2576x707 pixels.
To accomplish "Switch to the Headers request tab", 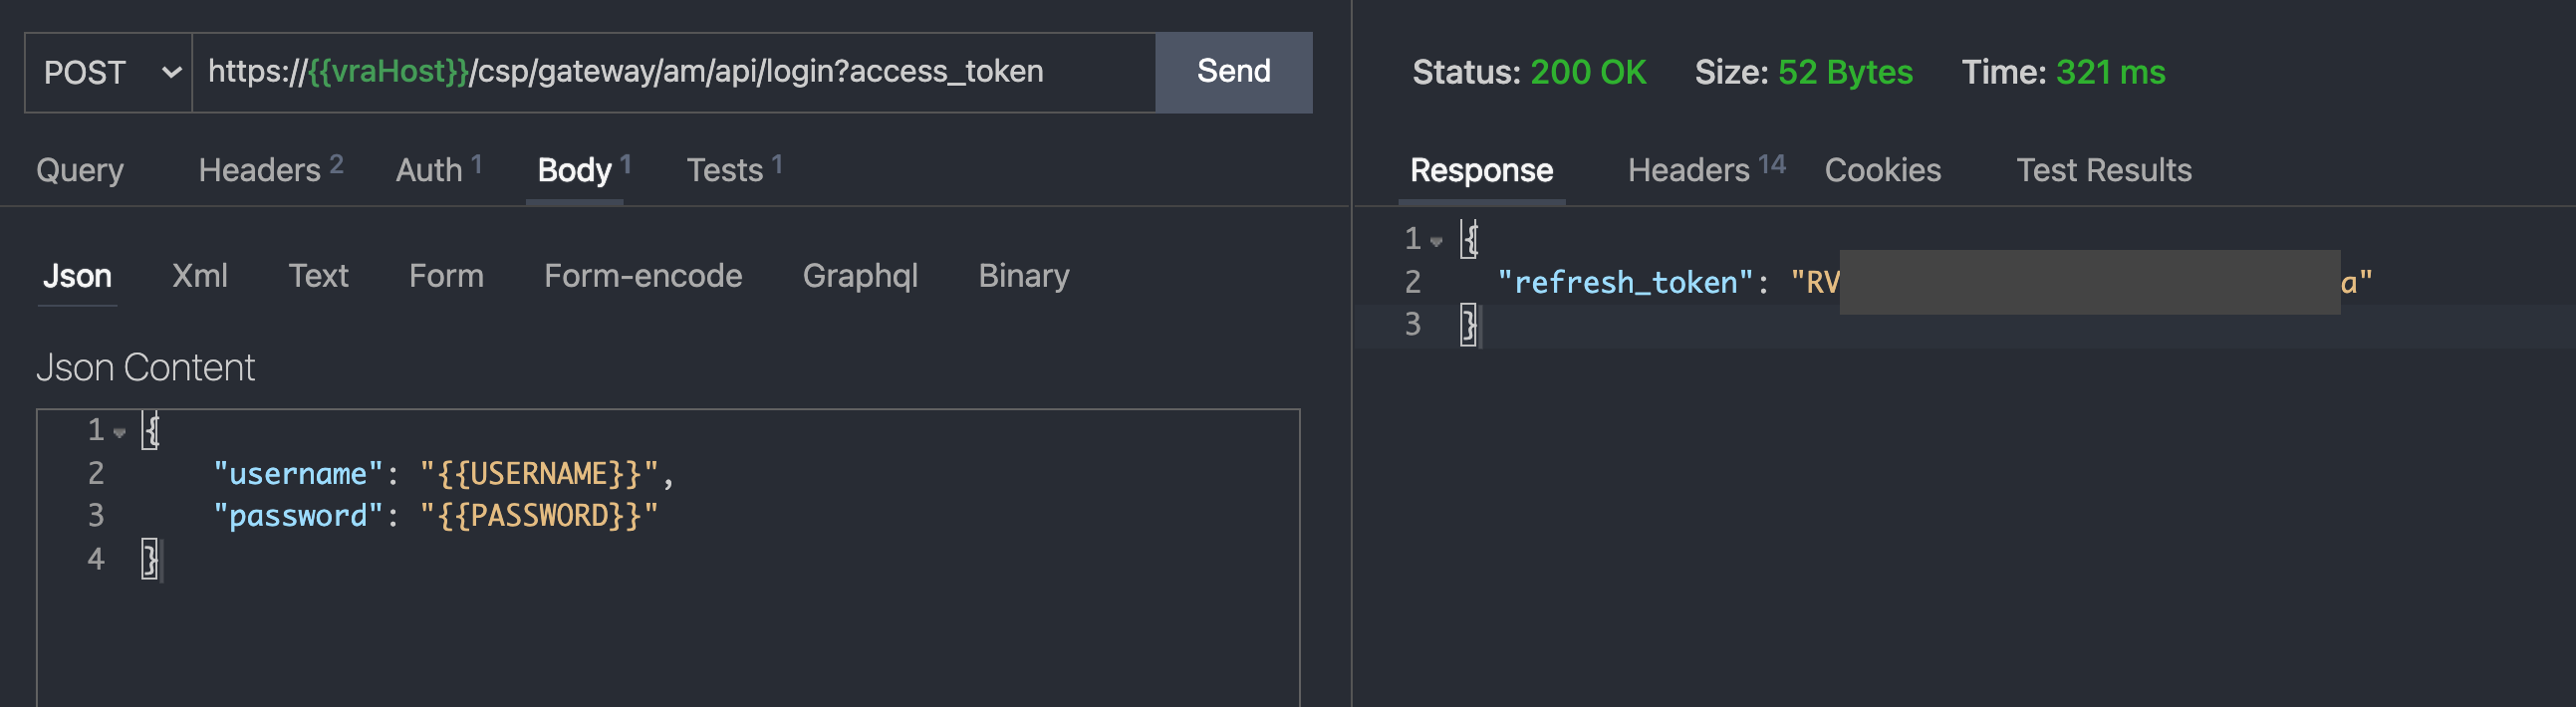I will [x=257, y=169].
